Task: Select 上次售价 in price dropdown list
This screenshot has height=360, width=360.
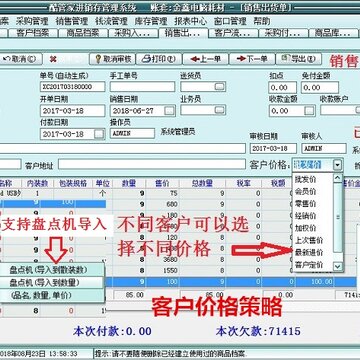Action: point(309,240)
